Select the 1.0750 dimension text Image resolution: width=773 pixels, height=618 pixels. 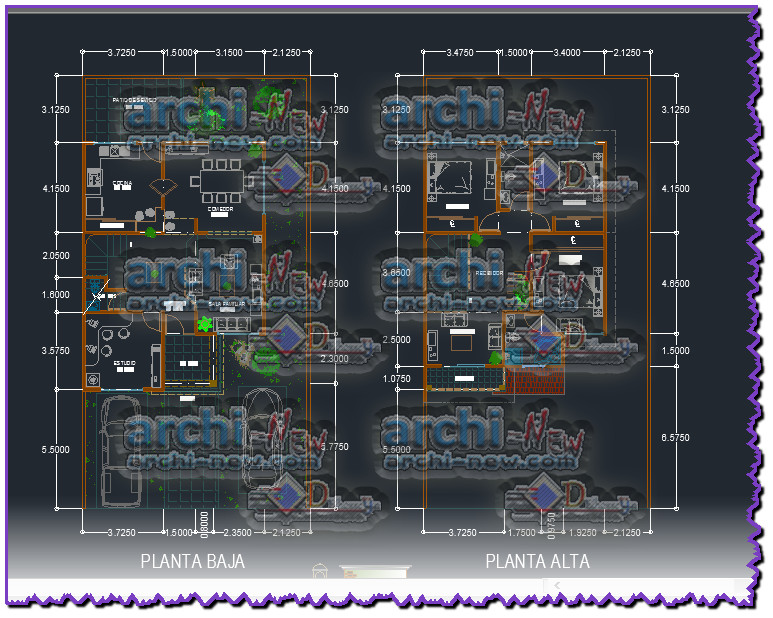(x=396, y=378)
